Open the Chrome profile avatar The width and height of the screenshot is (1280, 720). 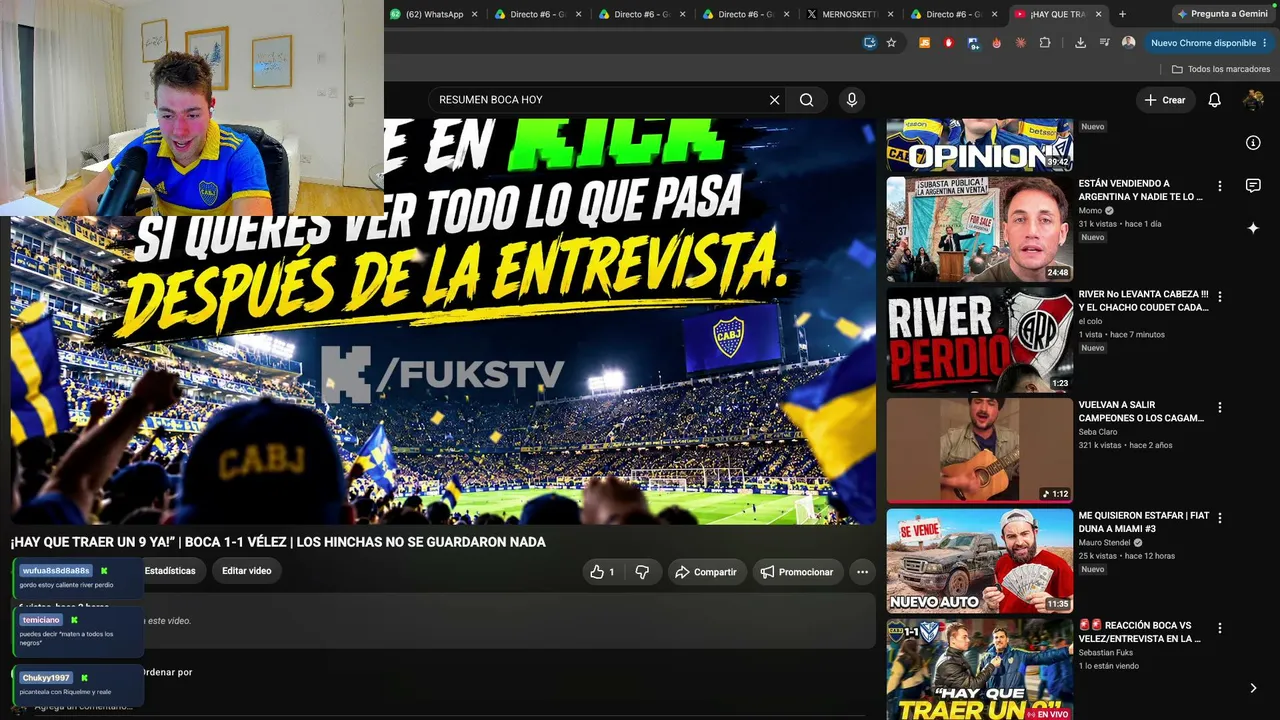1128,43
